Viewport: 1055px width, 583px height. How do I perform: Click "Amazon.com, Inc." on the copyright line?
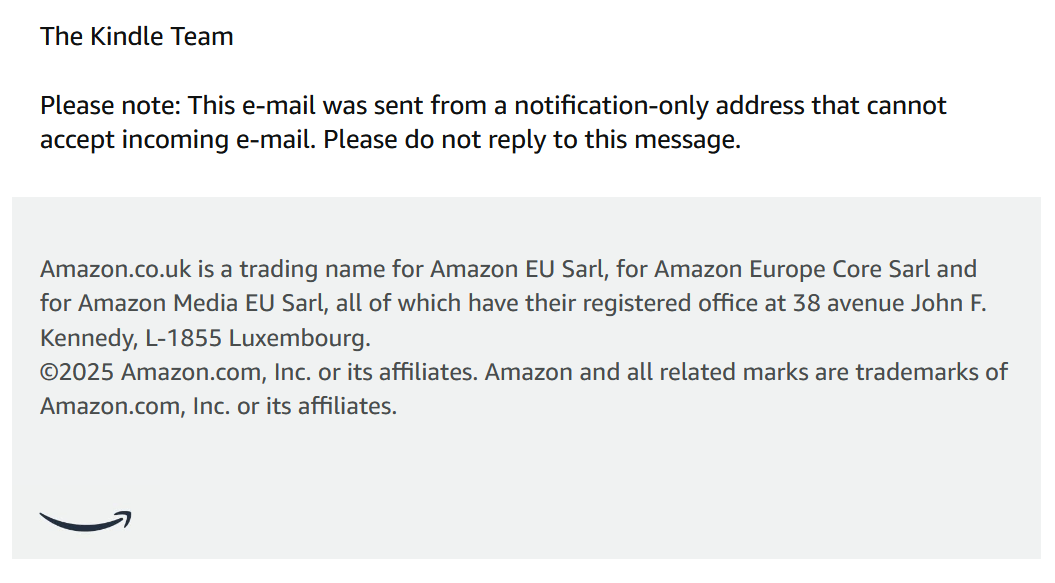(216, 372)
